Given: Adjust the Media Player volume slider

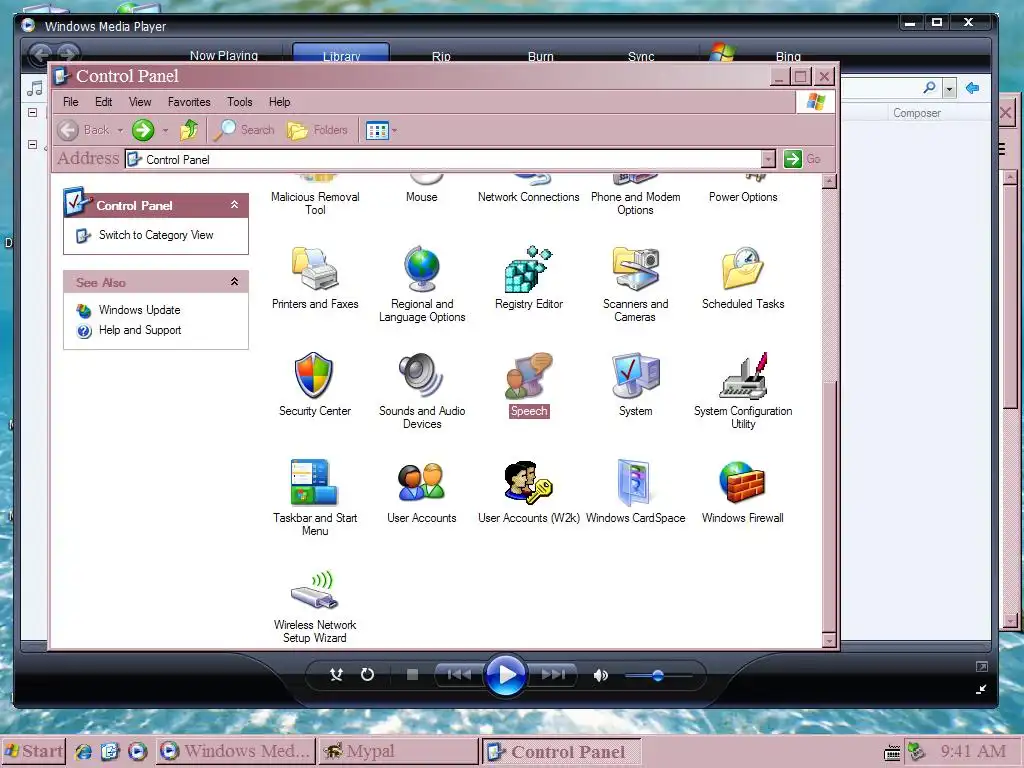Looking at the screenshot, I should tap(658, 675).
